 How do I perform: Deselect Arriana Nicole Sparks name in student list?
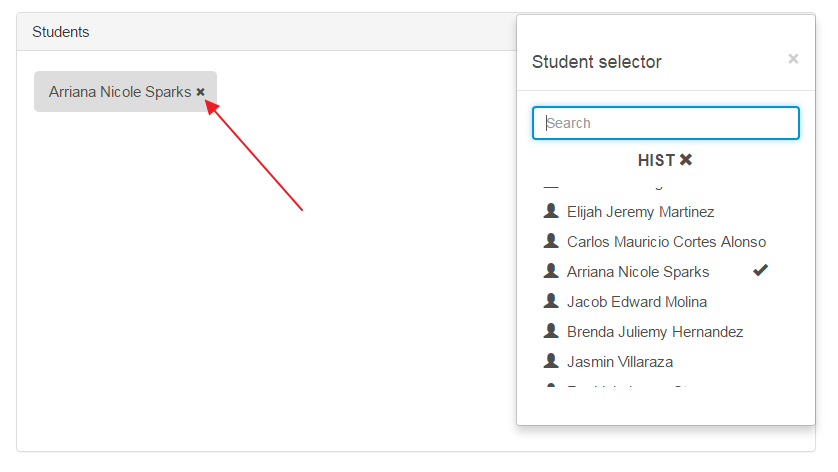coord(638,272)
